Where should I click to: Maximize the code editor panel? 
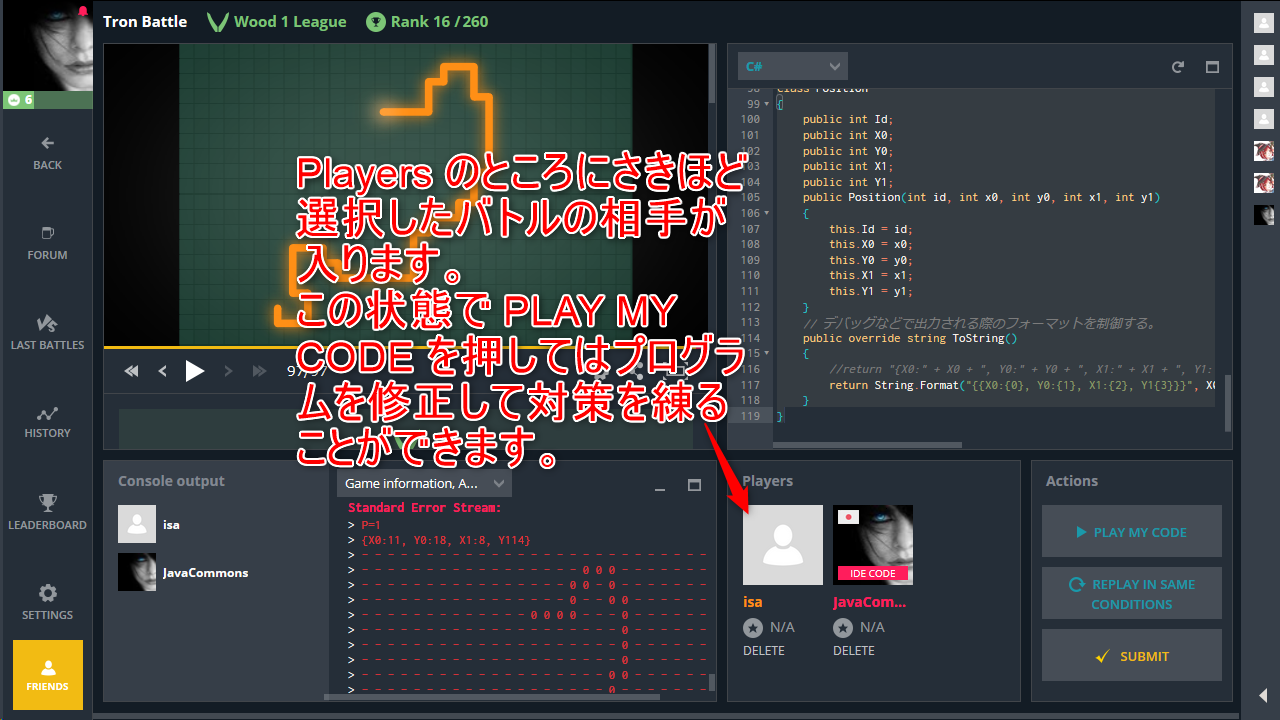[x=1212, y=67]
